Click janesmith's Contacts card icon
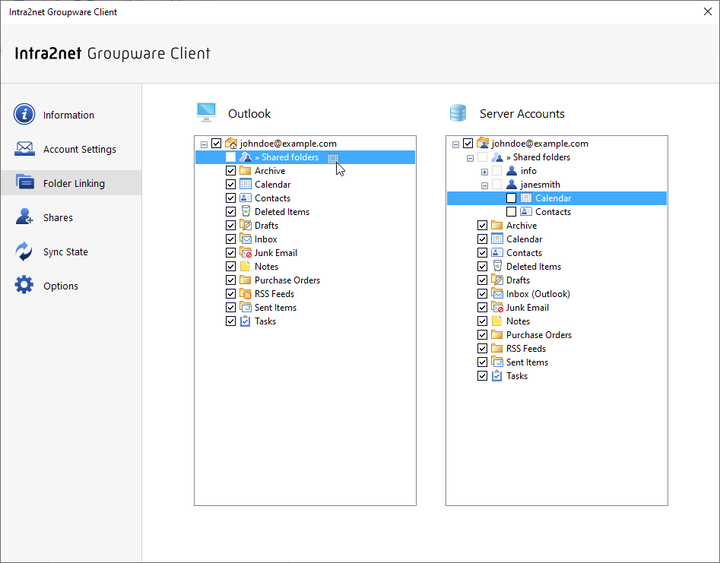The image size is (720, 563). pyautogui.click(x=526, y=212)
